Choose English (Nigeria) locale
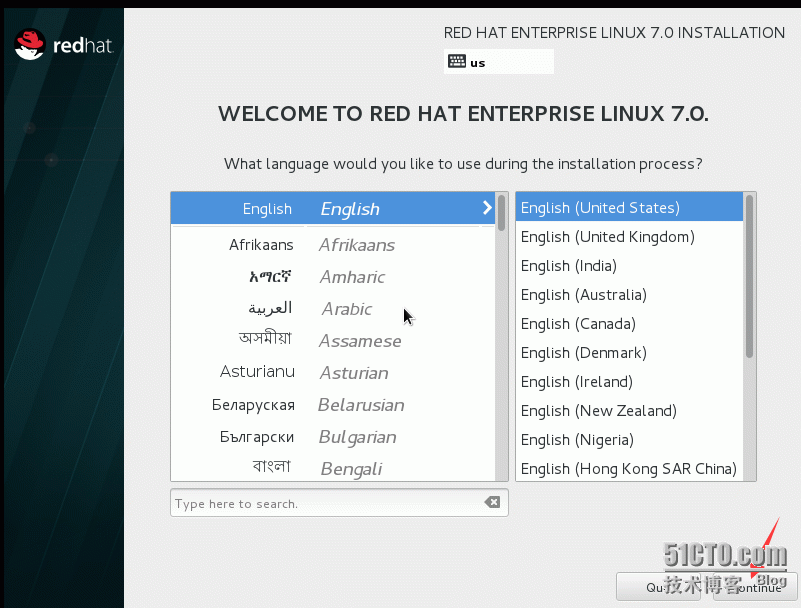The width and height of the screenshot is (801, 608). pos(629,439)
